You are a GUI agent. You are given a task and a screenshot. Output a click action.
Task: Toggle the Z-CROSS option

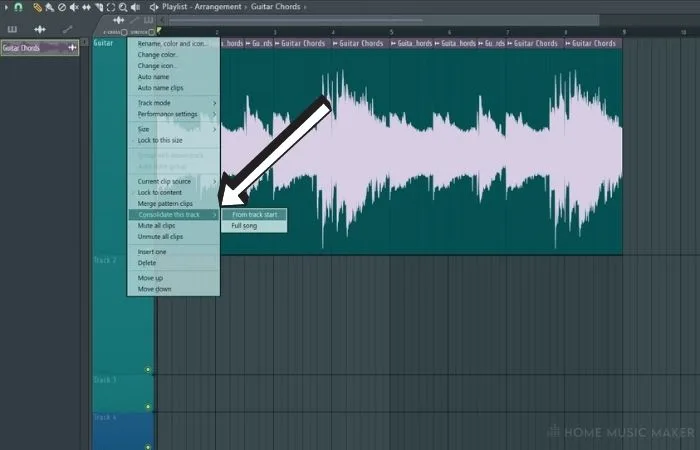coord(124,32)
